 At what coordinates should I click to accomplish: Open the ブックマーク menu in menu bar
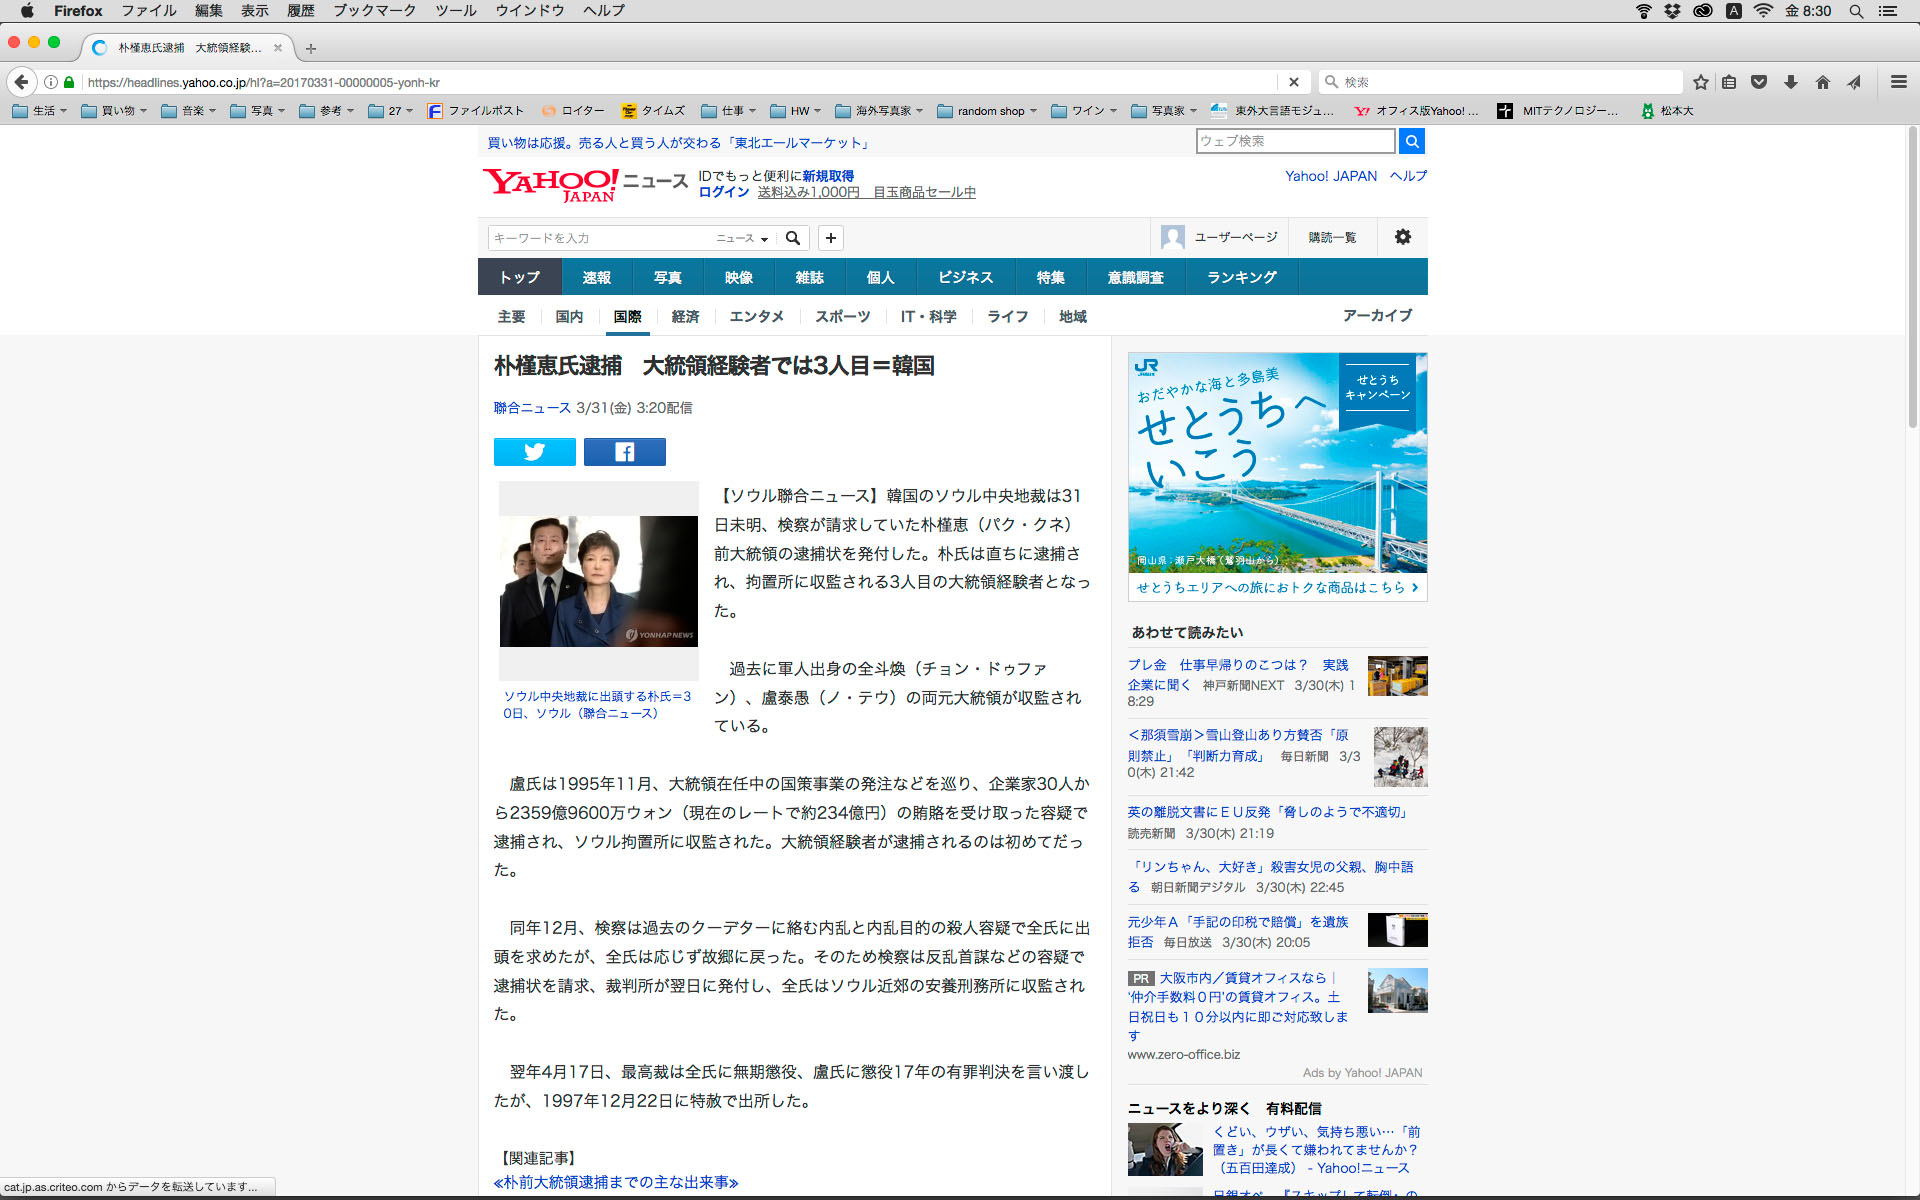374,11
